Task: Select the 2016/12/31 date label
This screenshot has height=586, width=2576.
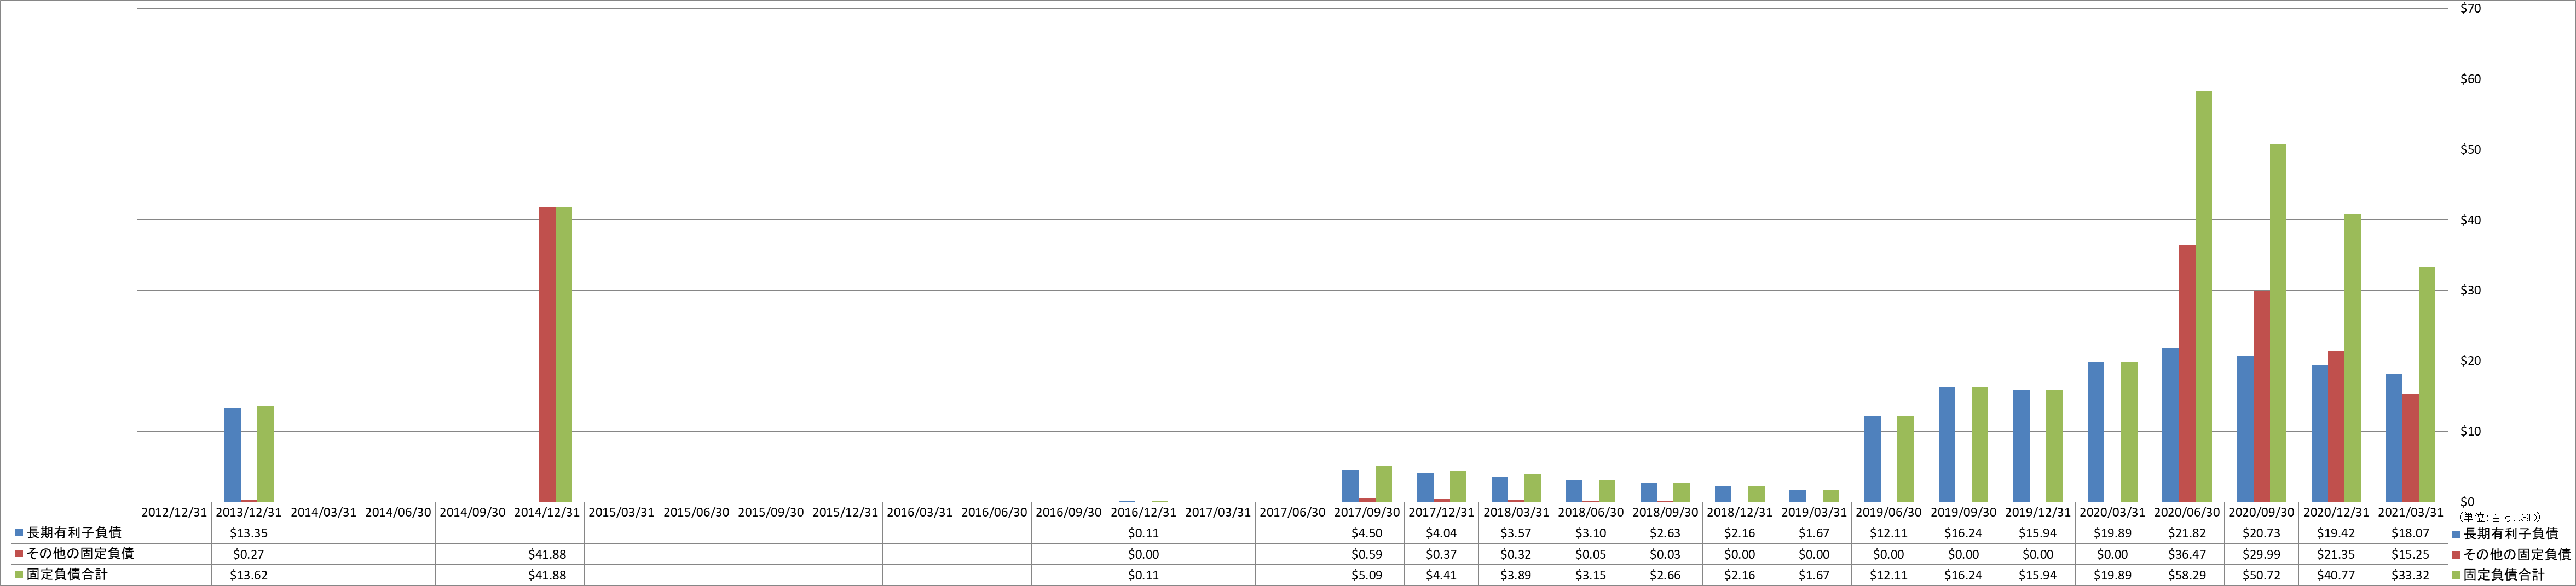Action: [1143, 512]
